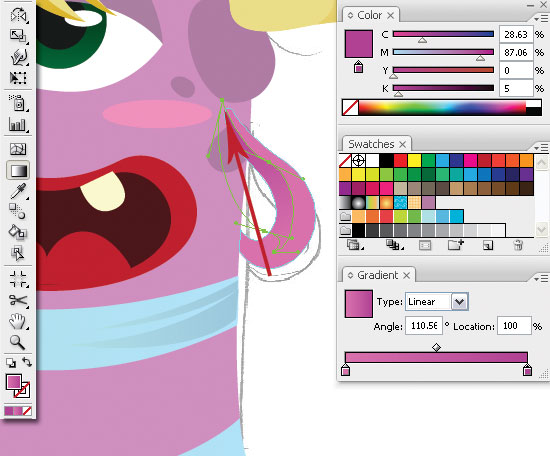The width and height of the screenshot is (550, 456).
Task: Select the Scissors tool
Action: 18,301
